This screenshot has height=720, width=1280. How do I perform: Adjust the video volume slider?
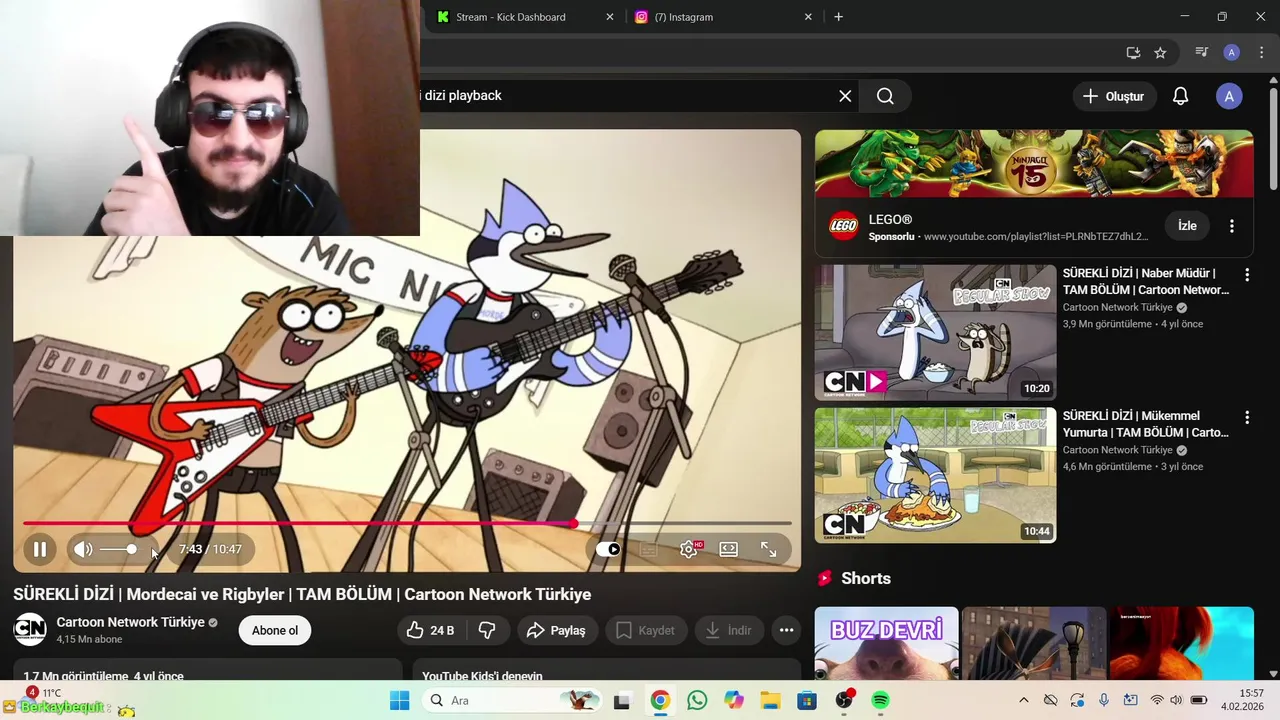click(118, 549)
